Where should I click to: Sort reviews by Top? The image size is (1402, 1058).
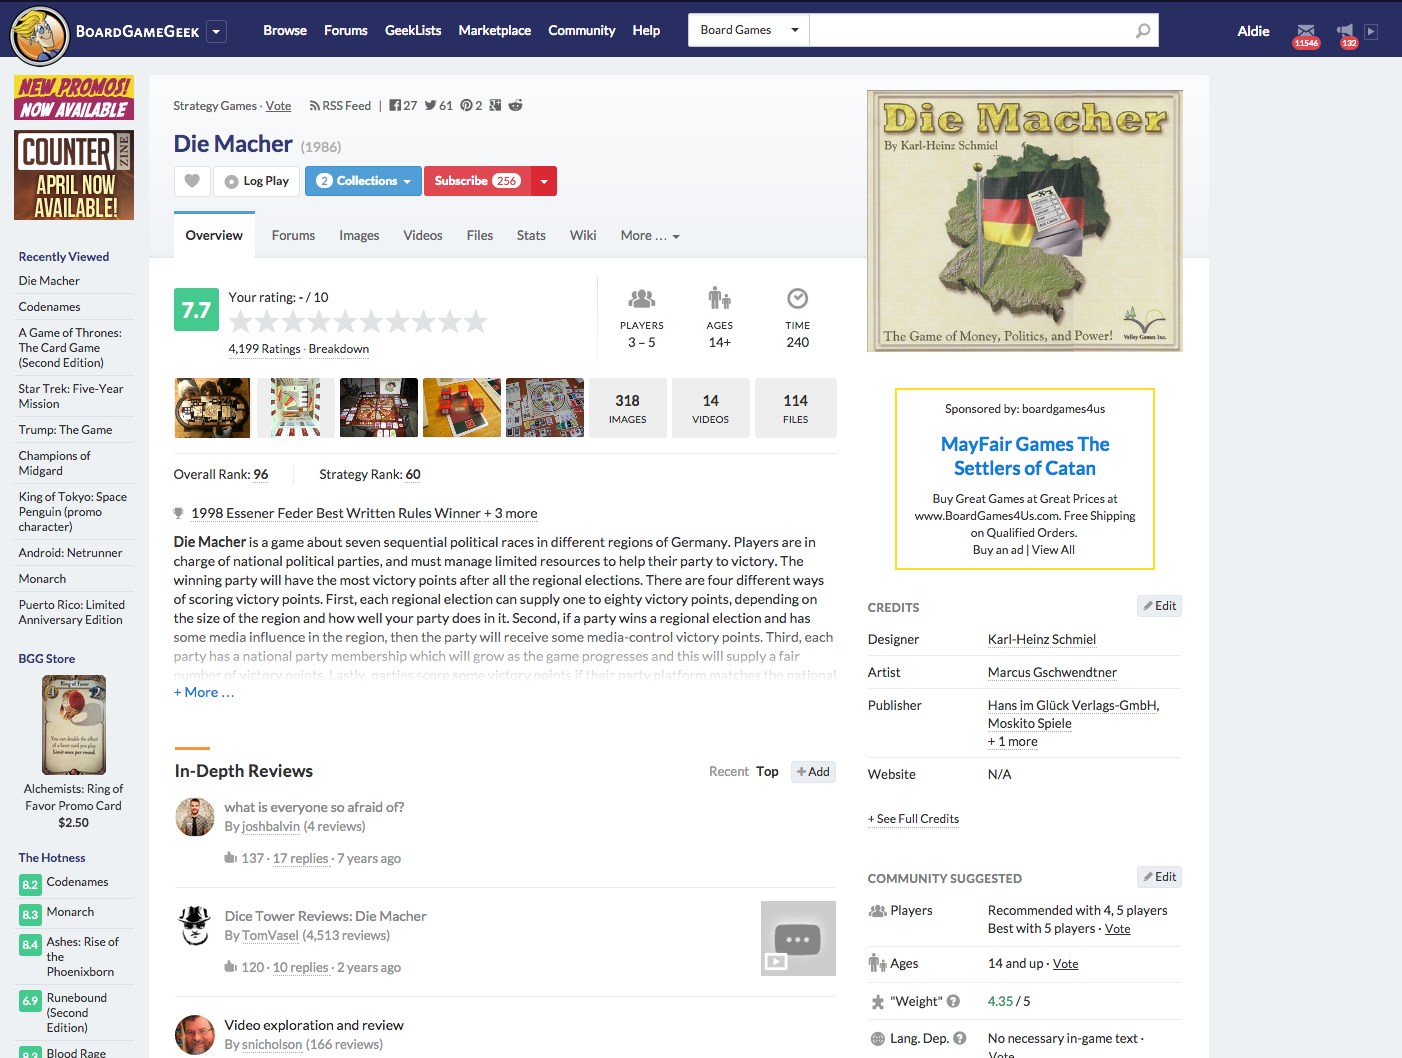click(x=767, y=772)
